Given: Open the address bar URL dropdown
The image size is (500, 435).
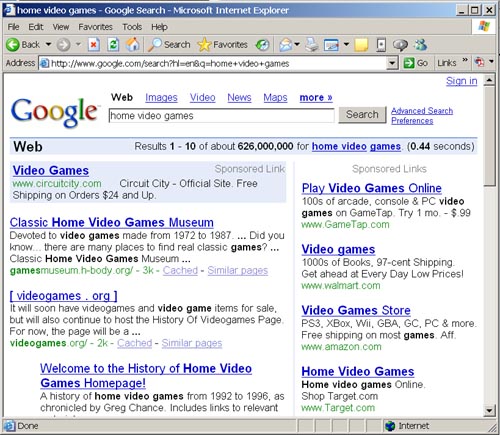Looking at the screenshot, I should coord(392,63).
